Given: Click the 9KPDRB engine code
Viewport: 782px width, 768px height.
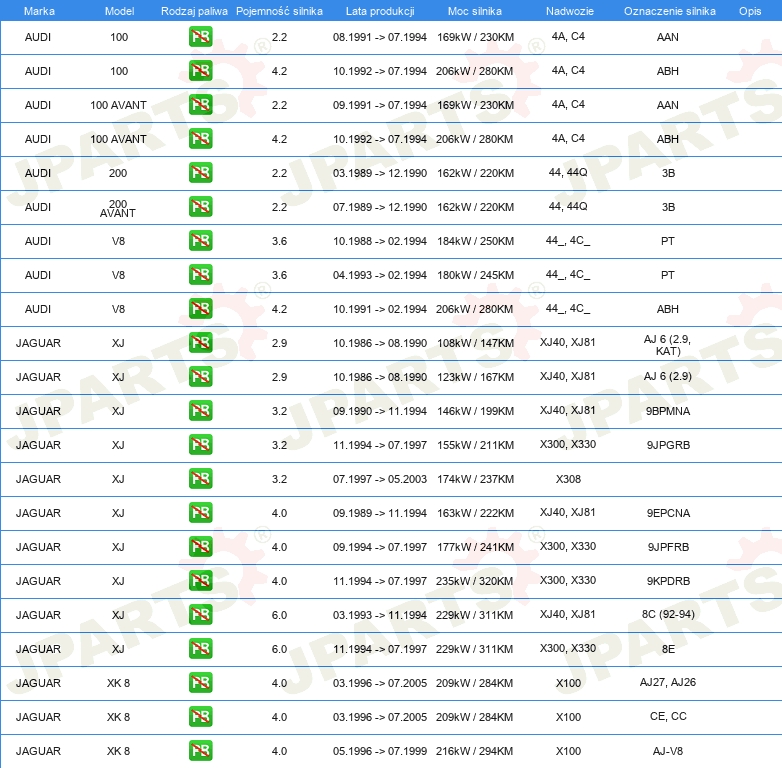Looking at the screenshot, I should point(668,581).
